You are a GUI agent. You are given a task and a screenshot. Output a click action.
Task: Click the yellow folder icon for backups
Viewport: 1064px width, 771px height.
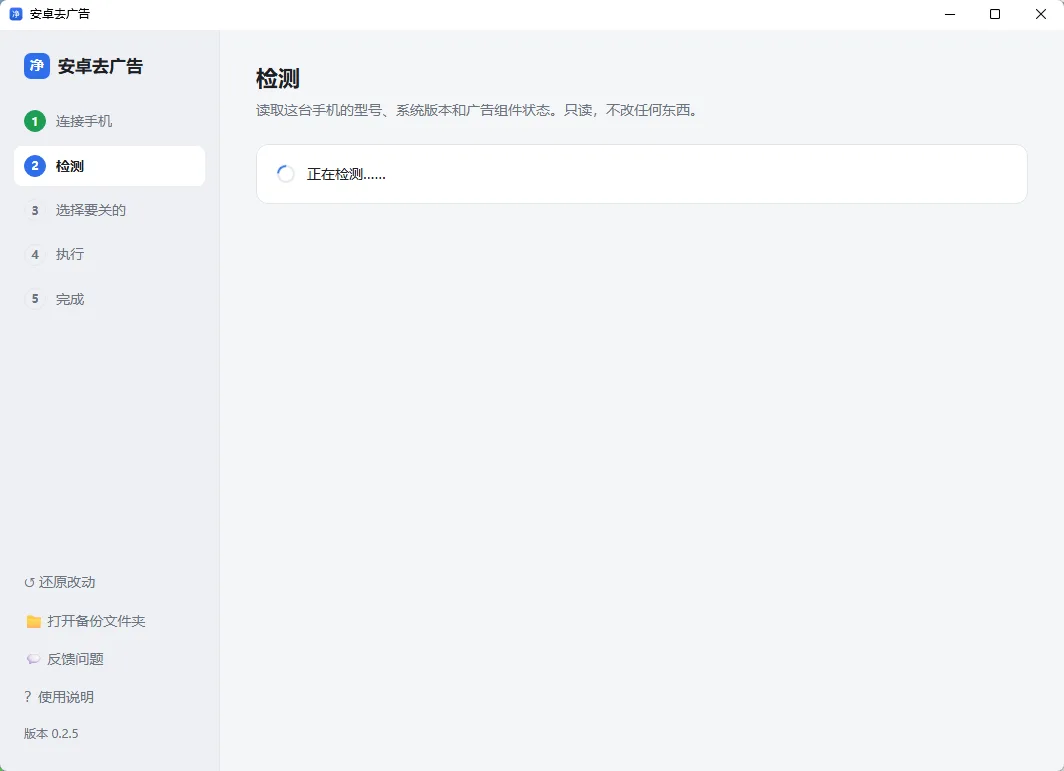point(33,621)
